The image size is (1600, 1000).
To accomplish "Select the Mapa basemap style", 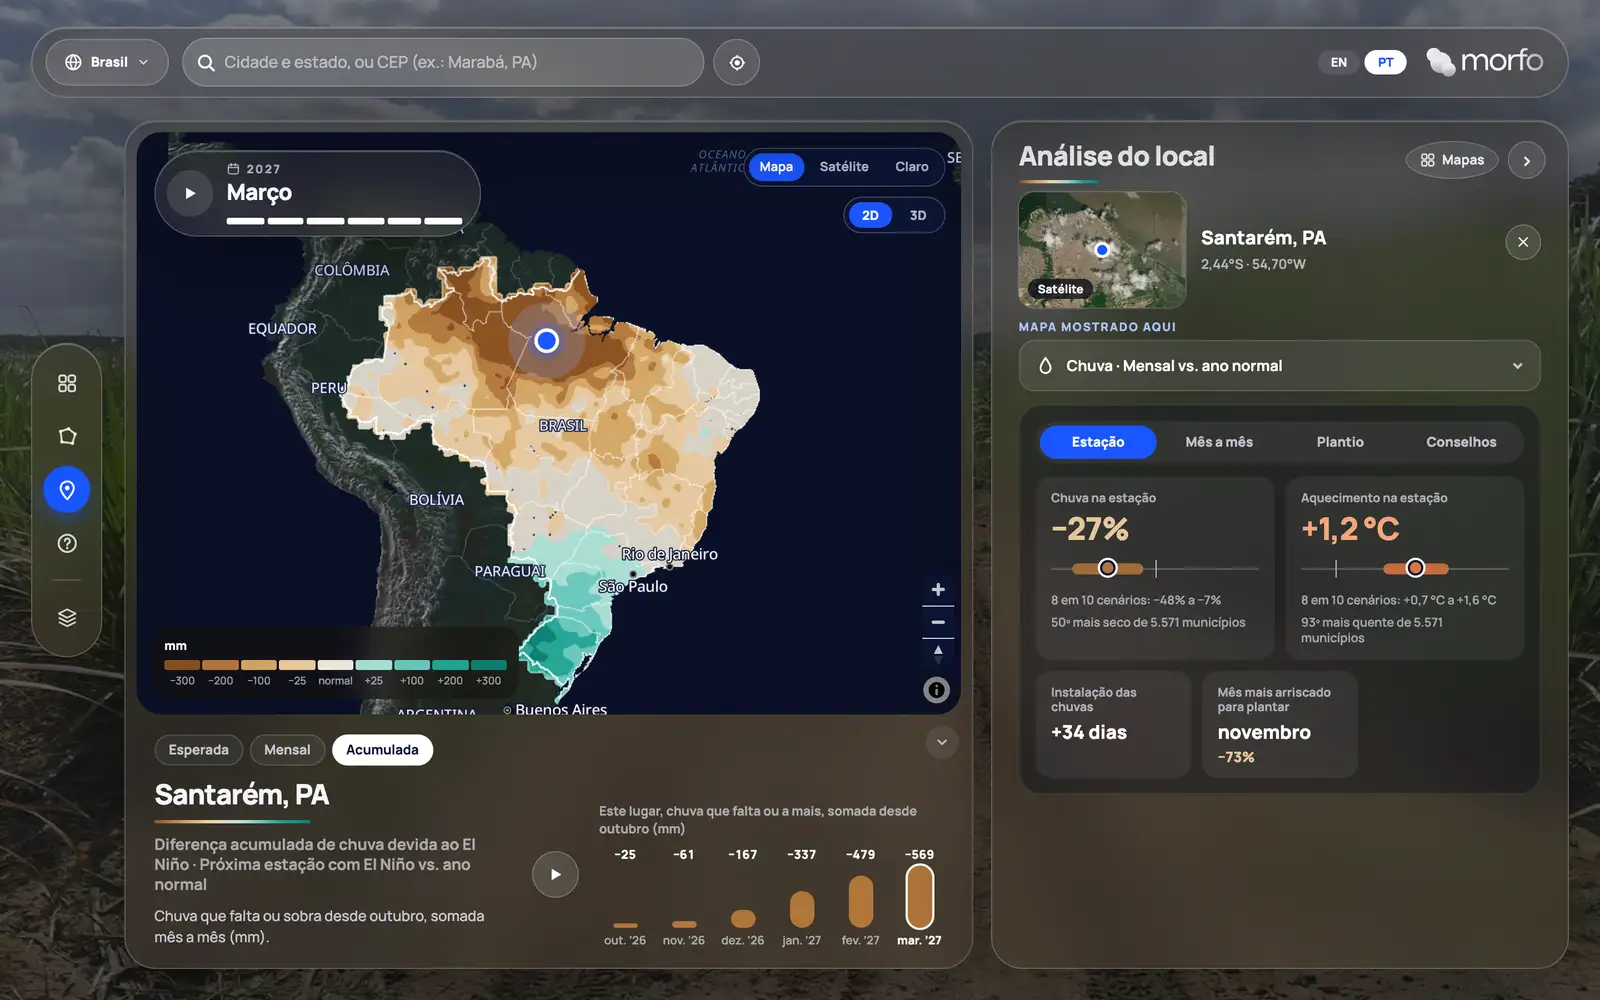I will (776, 167).
